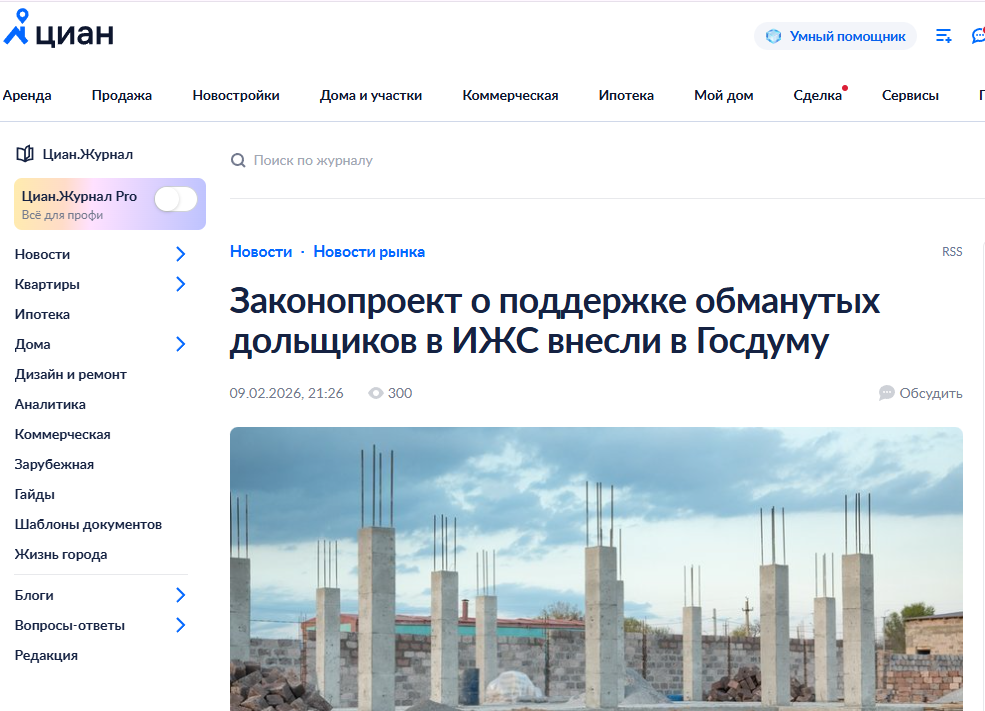
Task: Click the RSS link
Action: coord(951,251)
